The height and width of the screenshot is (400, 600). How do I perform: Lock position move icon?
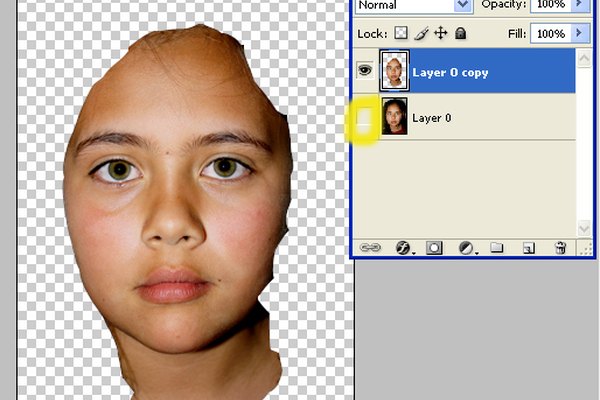click(x=441, y=33)
